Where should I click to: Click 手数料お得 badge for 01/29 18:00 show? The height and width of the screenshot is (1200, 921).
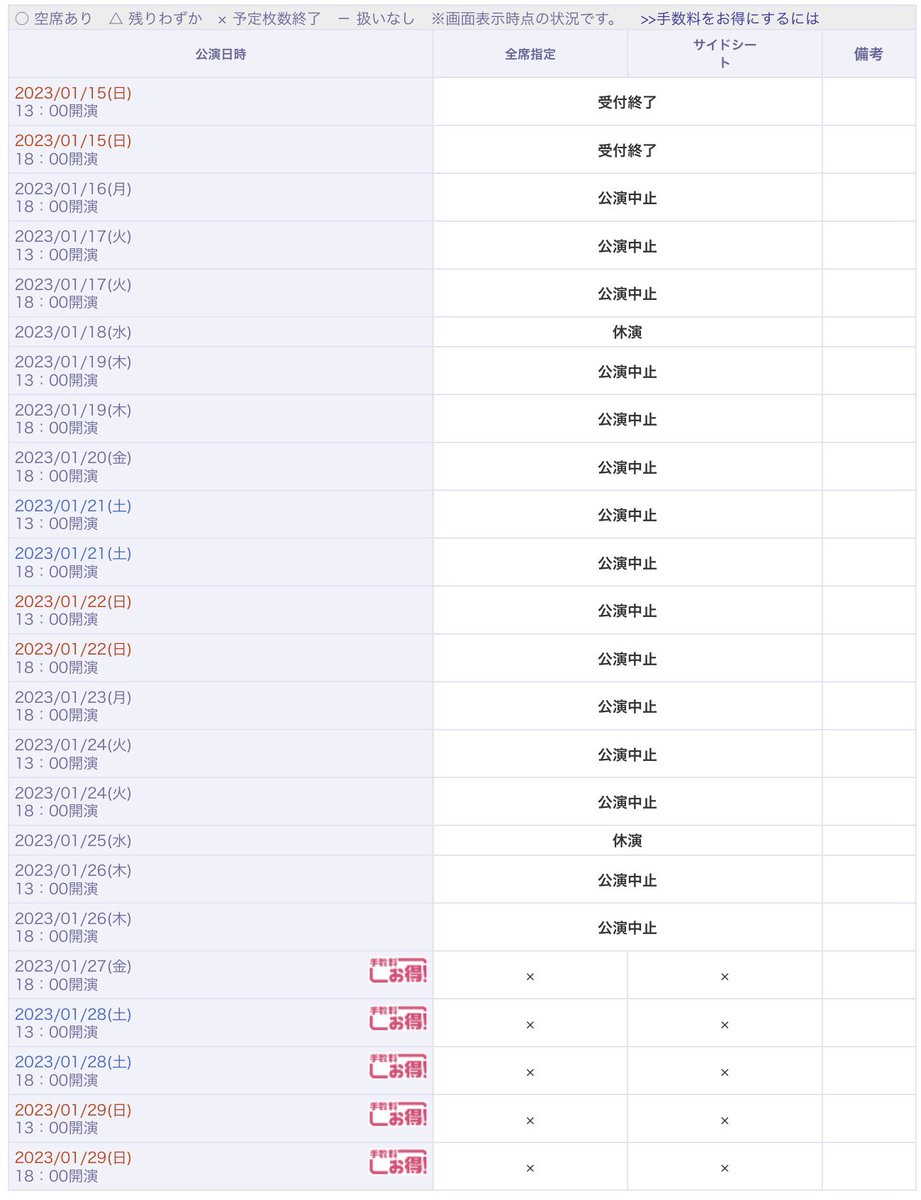(398, 1162)
